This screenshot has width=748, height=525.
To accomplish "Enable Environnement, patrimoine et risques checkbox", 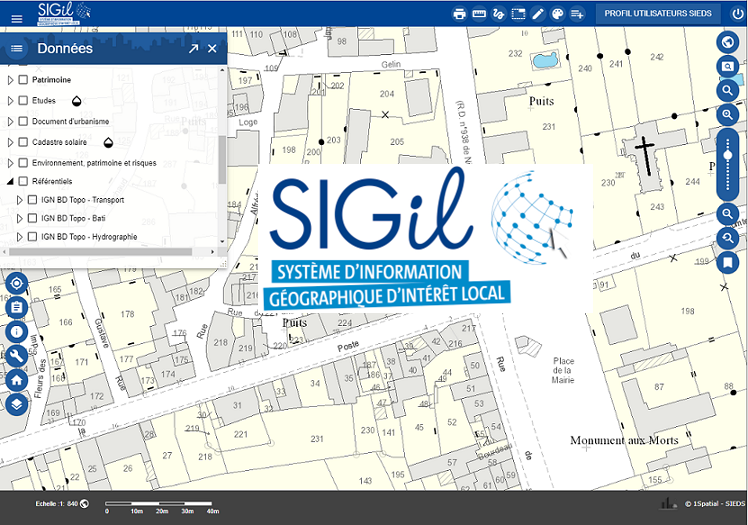I will point(23,163).
